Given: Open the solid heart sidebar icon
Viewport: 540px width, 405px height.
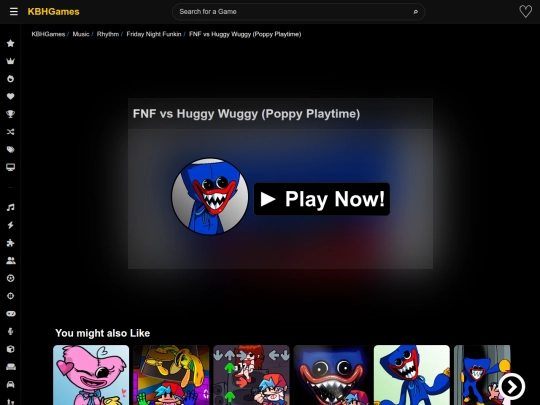Looking at the screenshot, I should tap(11, 96).
